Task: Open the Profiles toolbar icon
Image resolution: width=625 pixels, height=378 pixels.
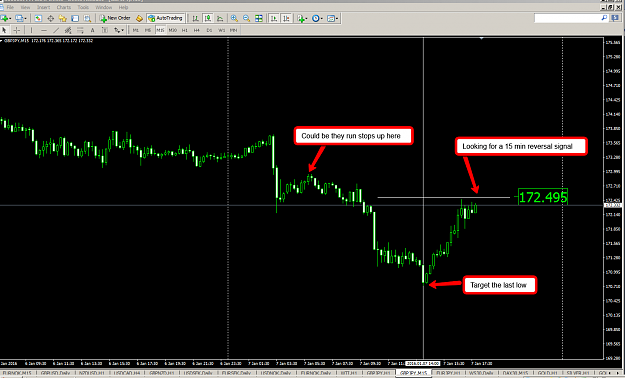Action: [x=18, y=18]
